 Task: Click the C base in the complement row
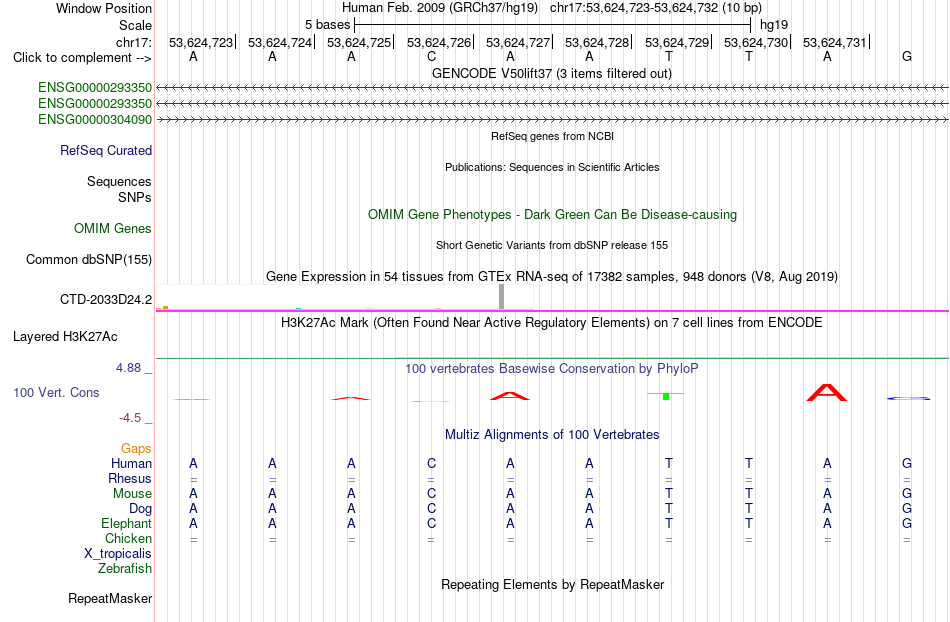point(431,56)
